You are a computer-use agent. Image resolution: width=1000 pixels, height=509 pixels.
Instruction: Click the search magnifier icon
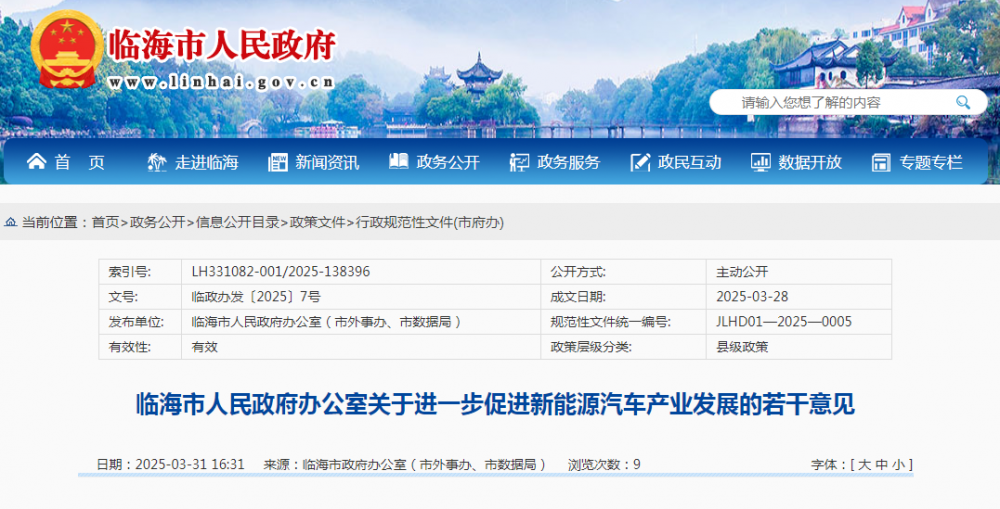click(x=962, y=102)
